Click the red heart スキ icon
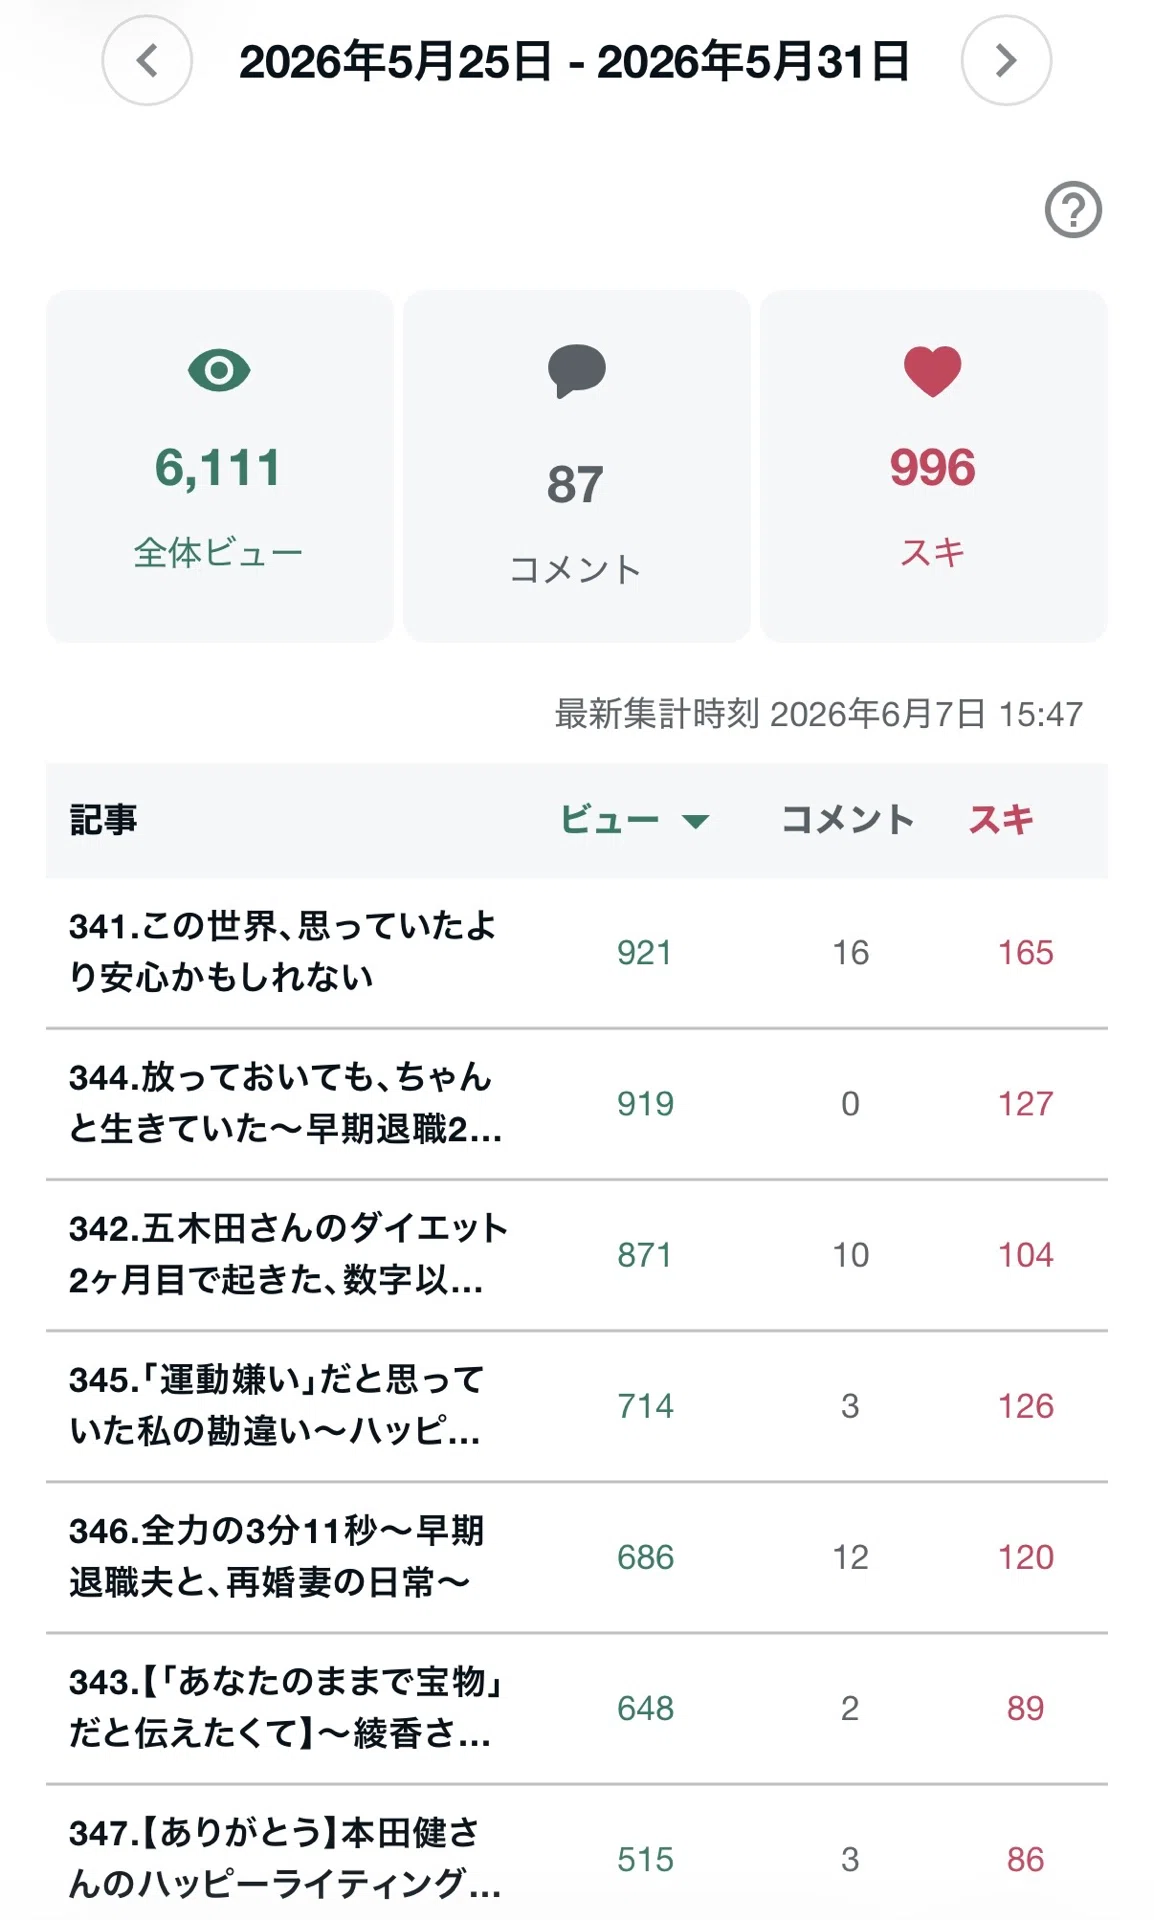The height and width of the screenshot is (1920, 1154). click(932, 371)
